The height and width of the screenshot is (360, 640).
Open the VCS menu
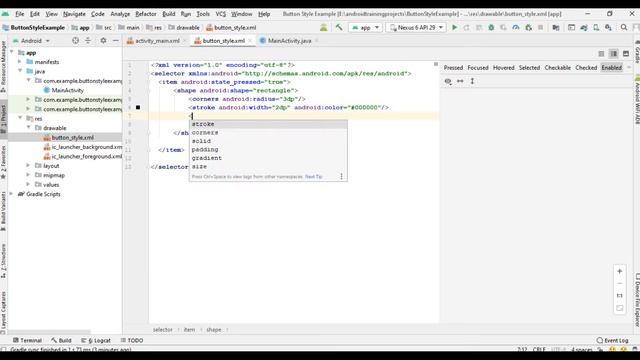pos(220,14)
